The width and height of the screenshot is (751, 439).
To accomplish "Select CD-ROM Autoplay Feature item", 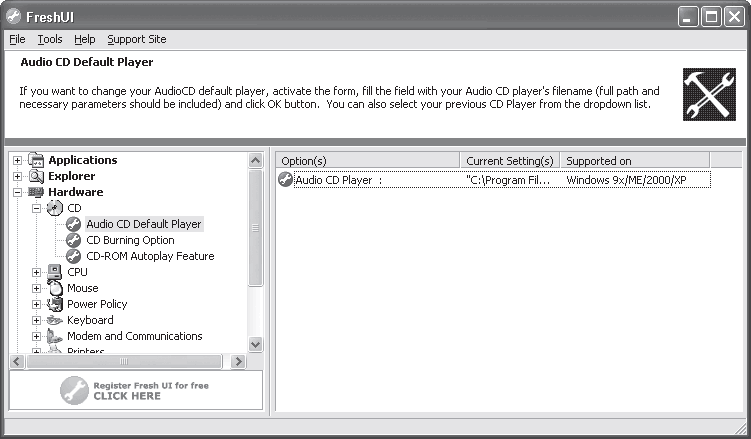I will 150,256.
